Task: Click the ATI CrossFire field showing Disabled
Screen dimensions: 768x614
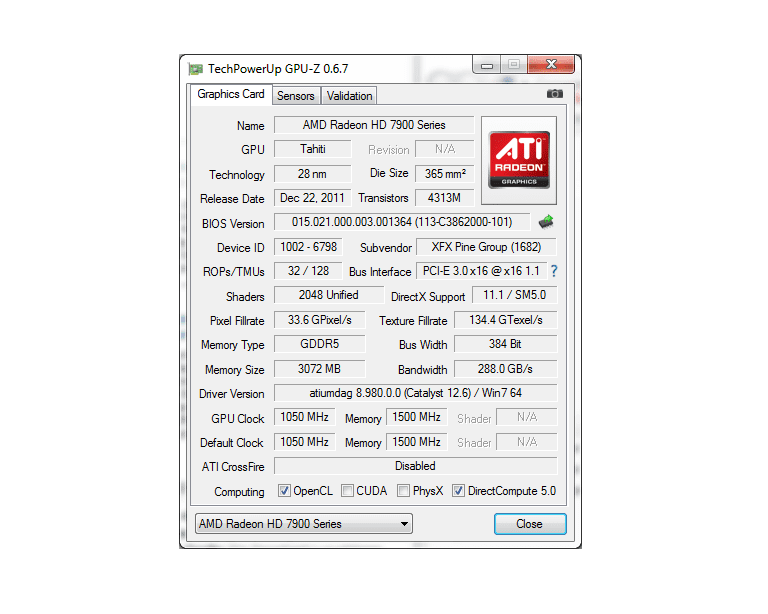Action: click(415, 466)
